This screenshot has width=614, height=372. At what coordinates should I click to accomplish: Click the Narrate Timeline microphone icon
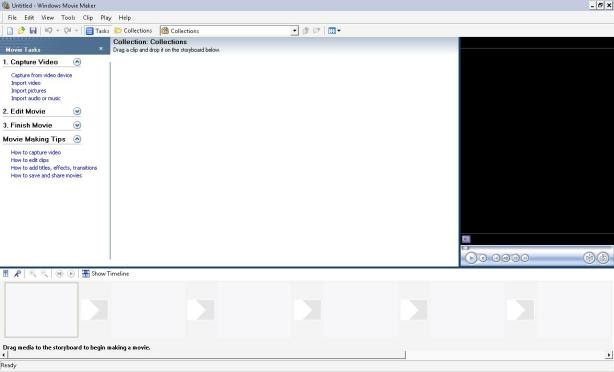[17, 274]
